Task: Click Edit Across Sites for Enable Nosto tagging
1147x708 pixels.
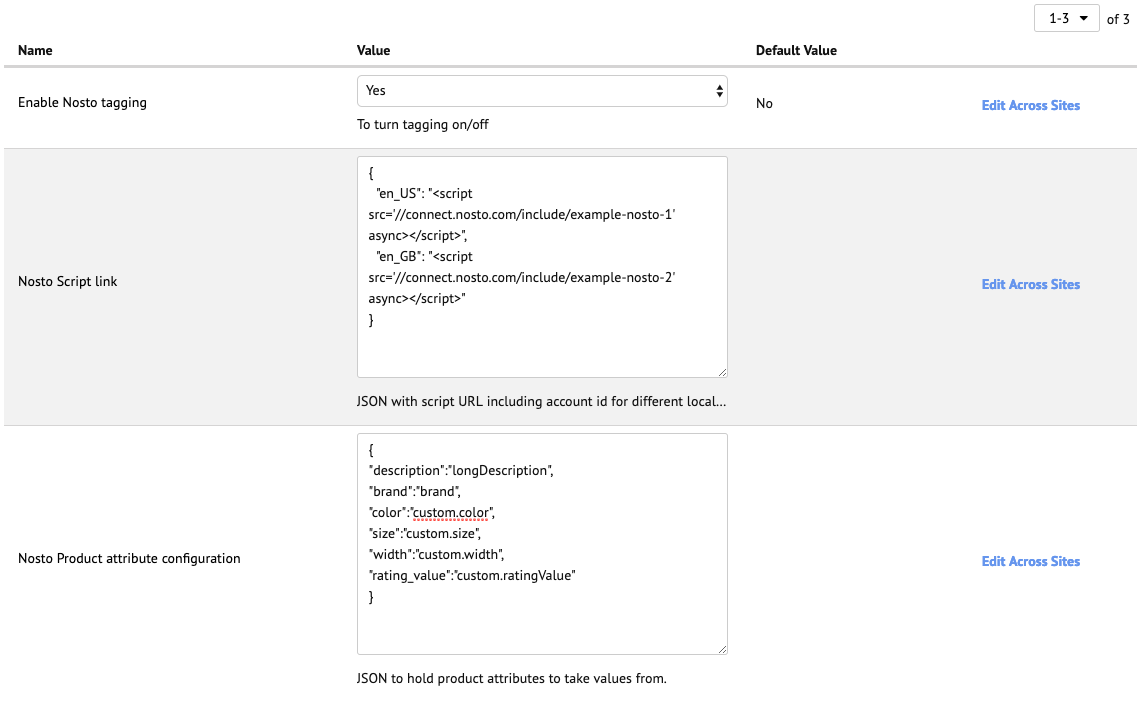Action: pos(1030,105)
